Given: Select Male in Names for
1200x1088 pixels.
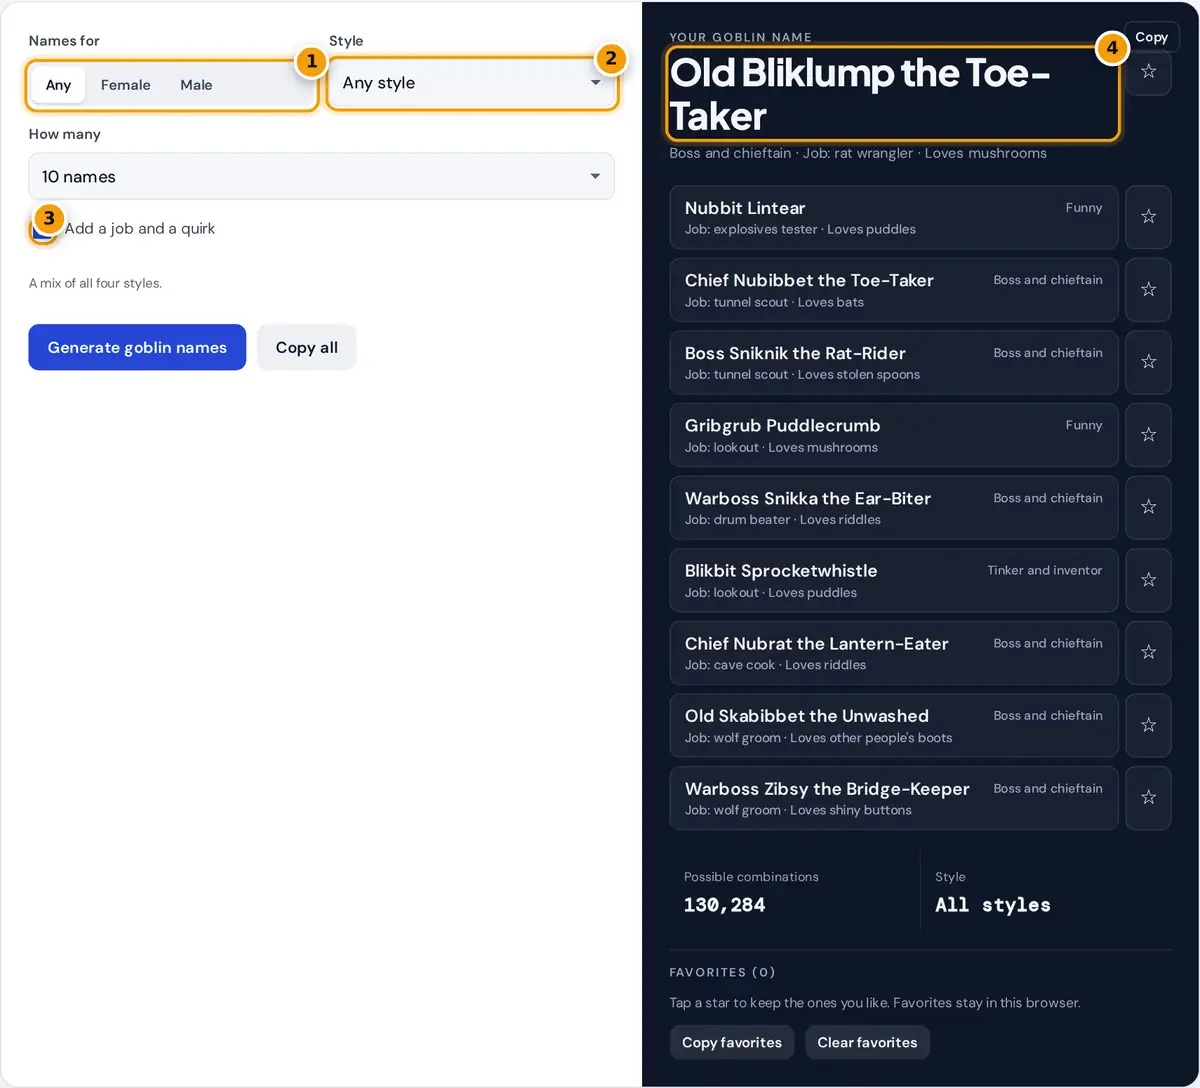Looking at the screenshot, I should point(196,85).
